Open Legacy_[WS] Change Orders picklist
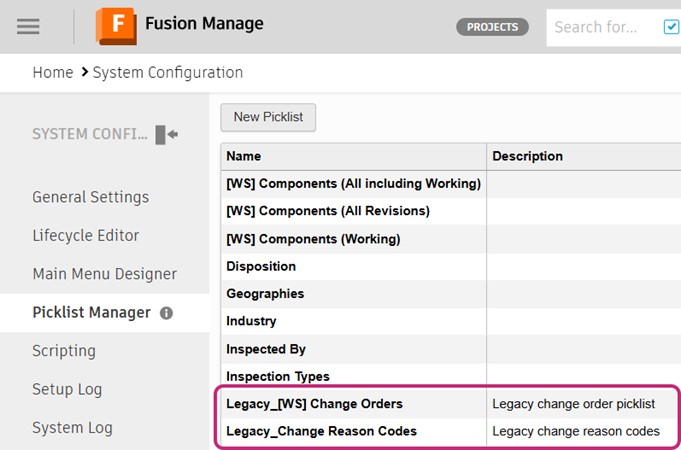 314,404
